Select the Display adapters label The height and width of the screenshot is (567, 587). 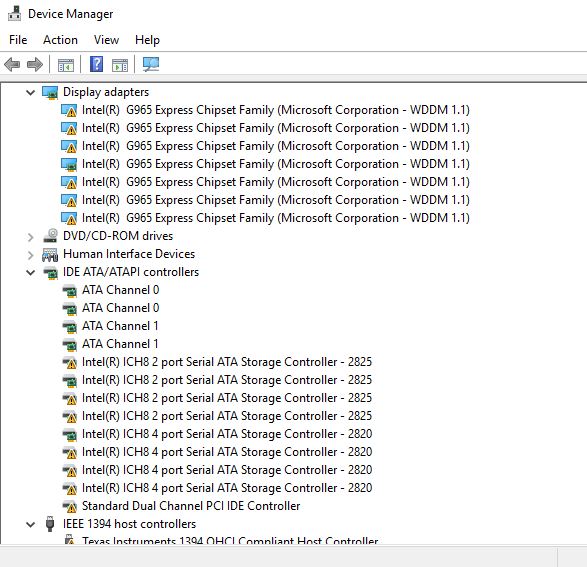[106, 92]
